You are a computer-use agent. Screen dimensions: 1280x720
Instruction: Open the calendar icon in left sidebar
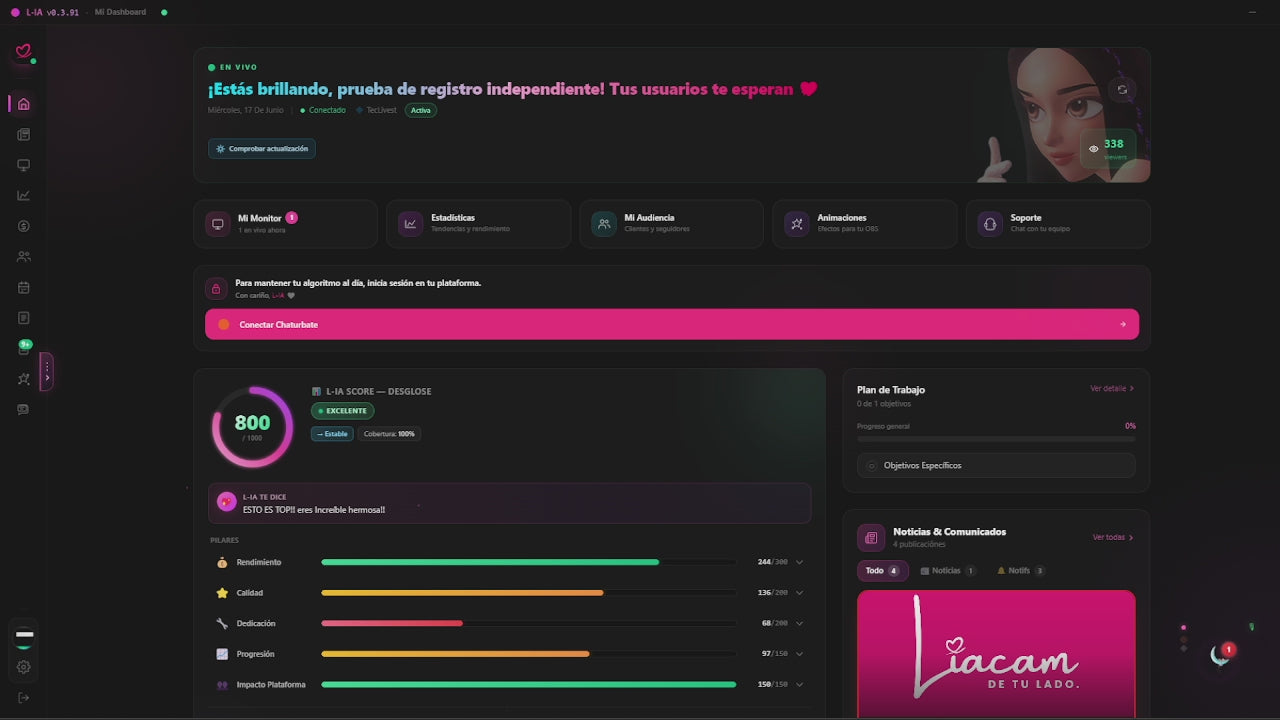(24, 287)
